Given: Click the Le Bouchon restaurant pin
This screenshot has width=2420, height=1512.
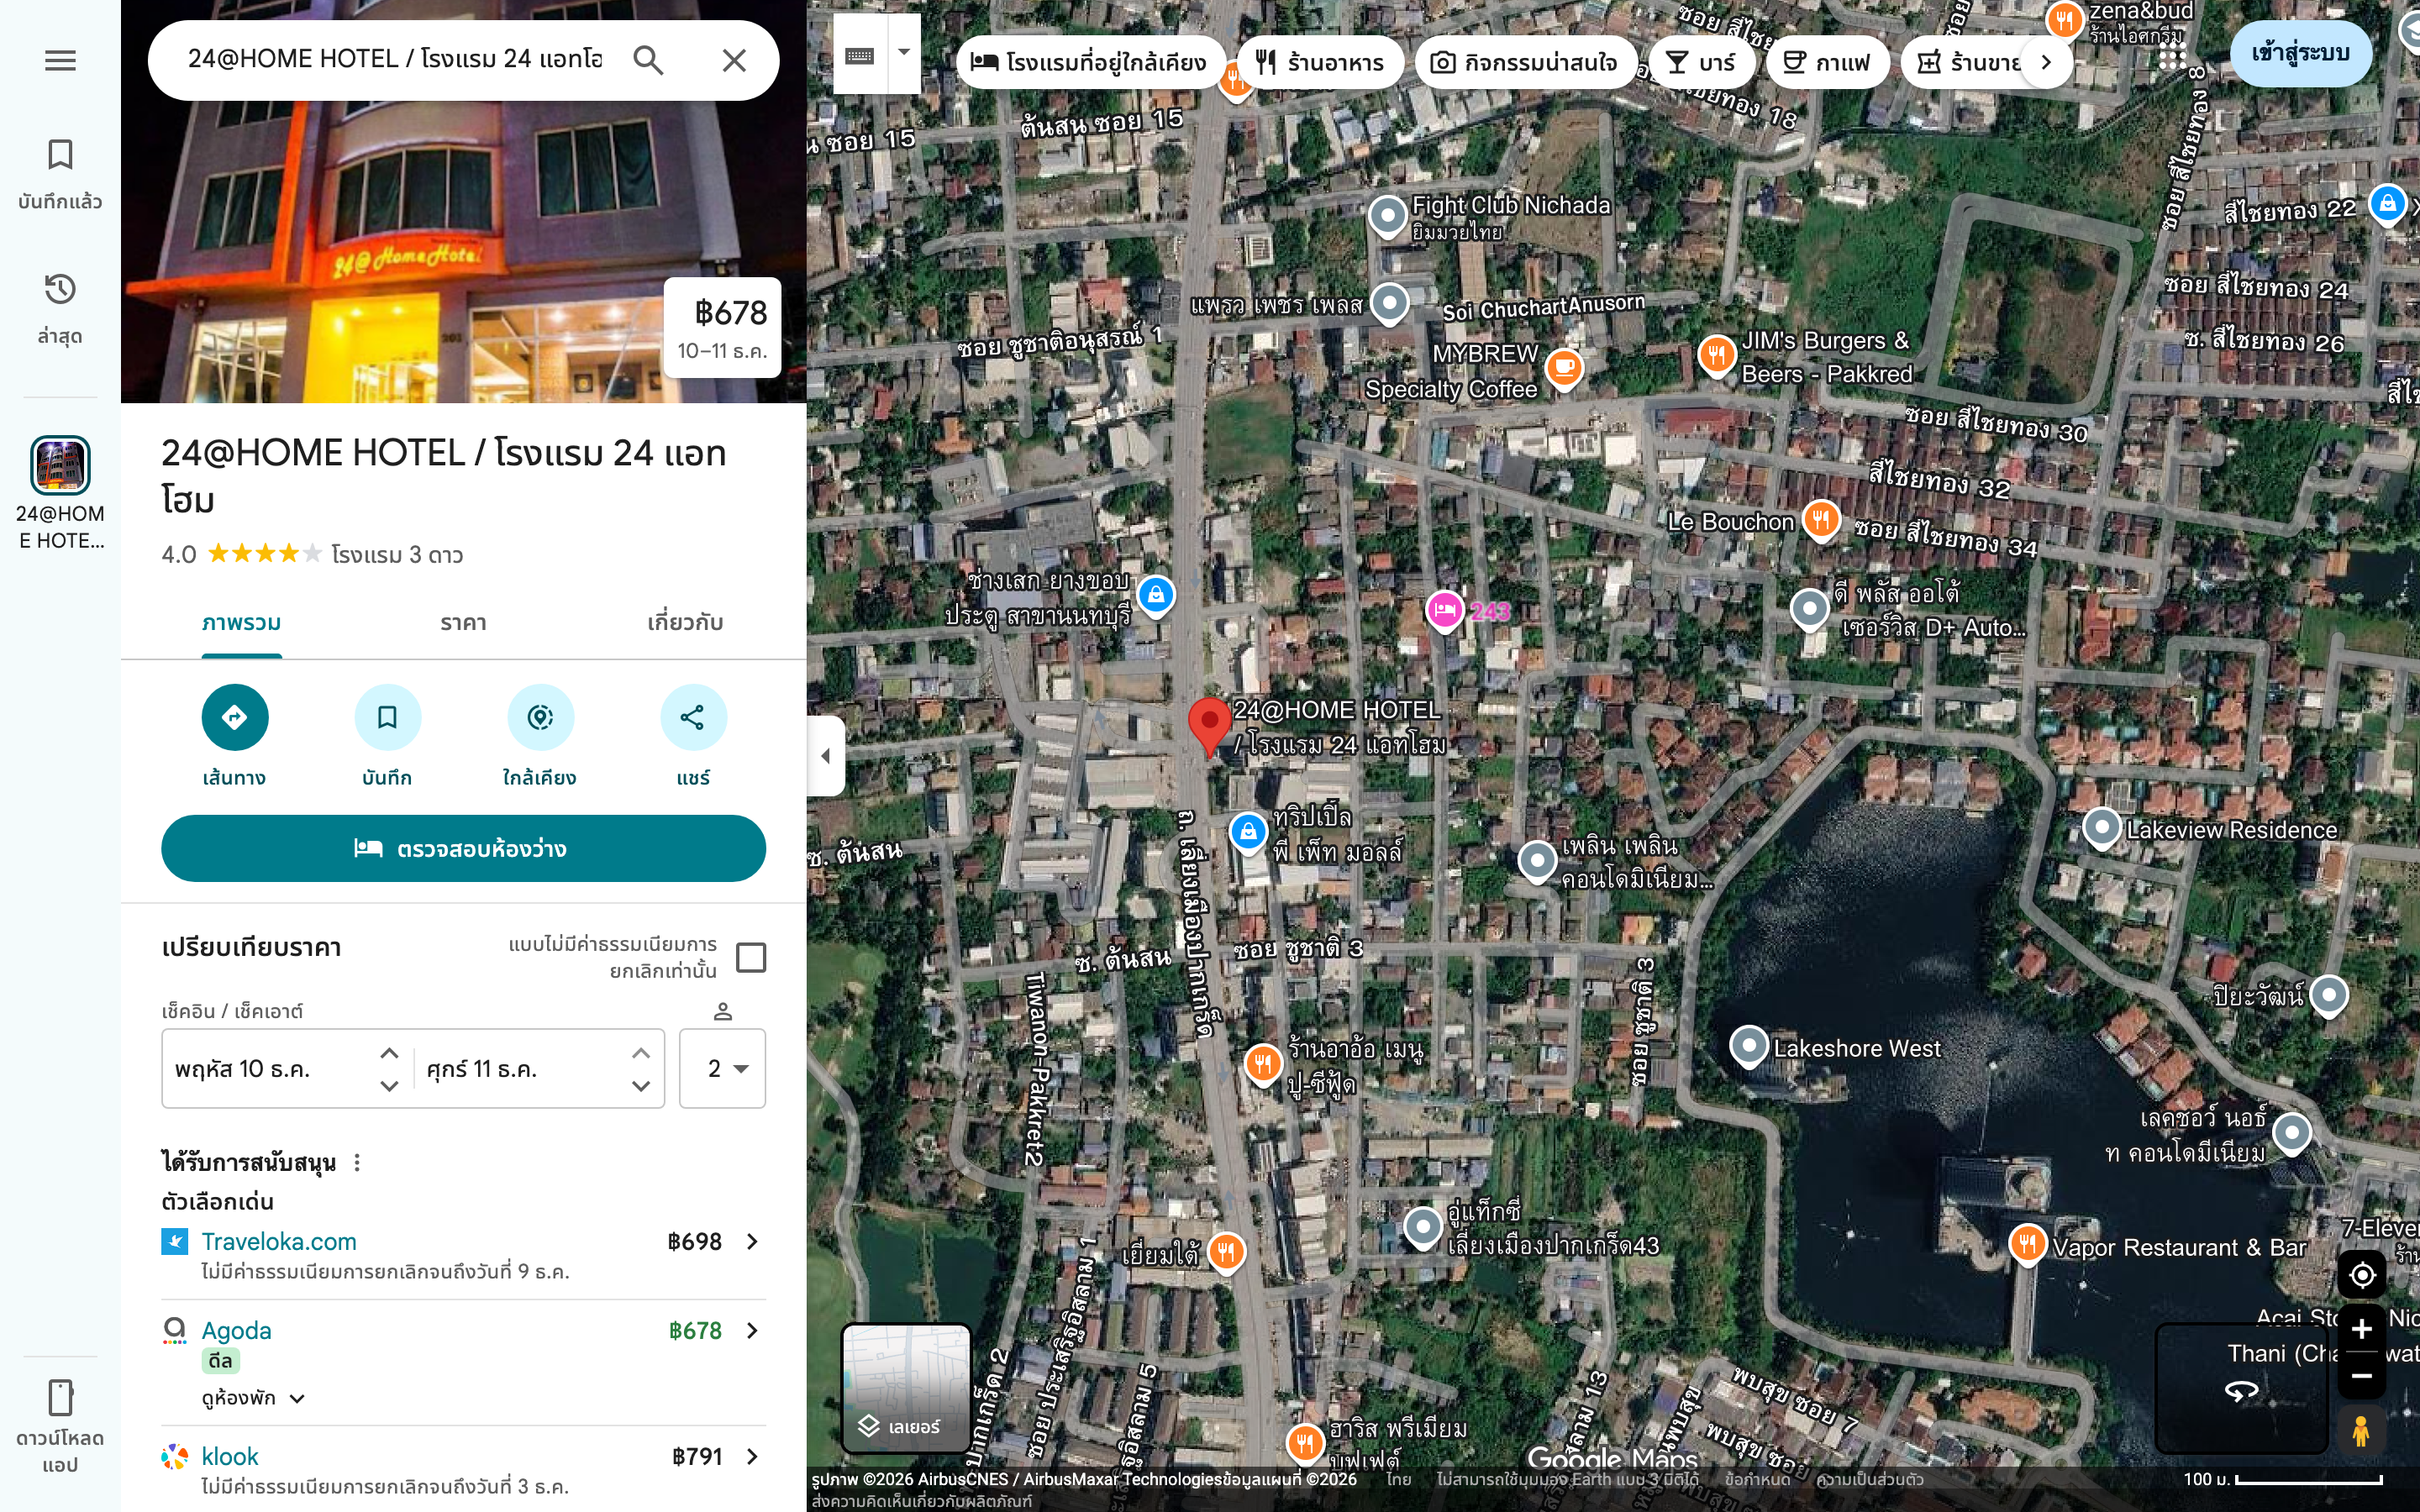Looking at the screenshot, I should pyautogui.click(x=1821, y=520).
